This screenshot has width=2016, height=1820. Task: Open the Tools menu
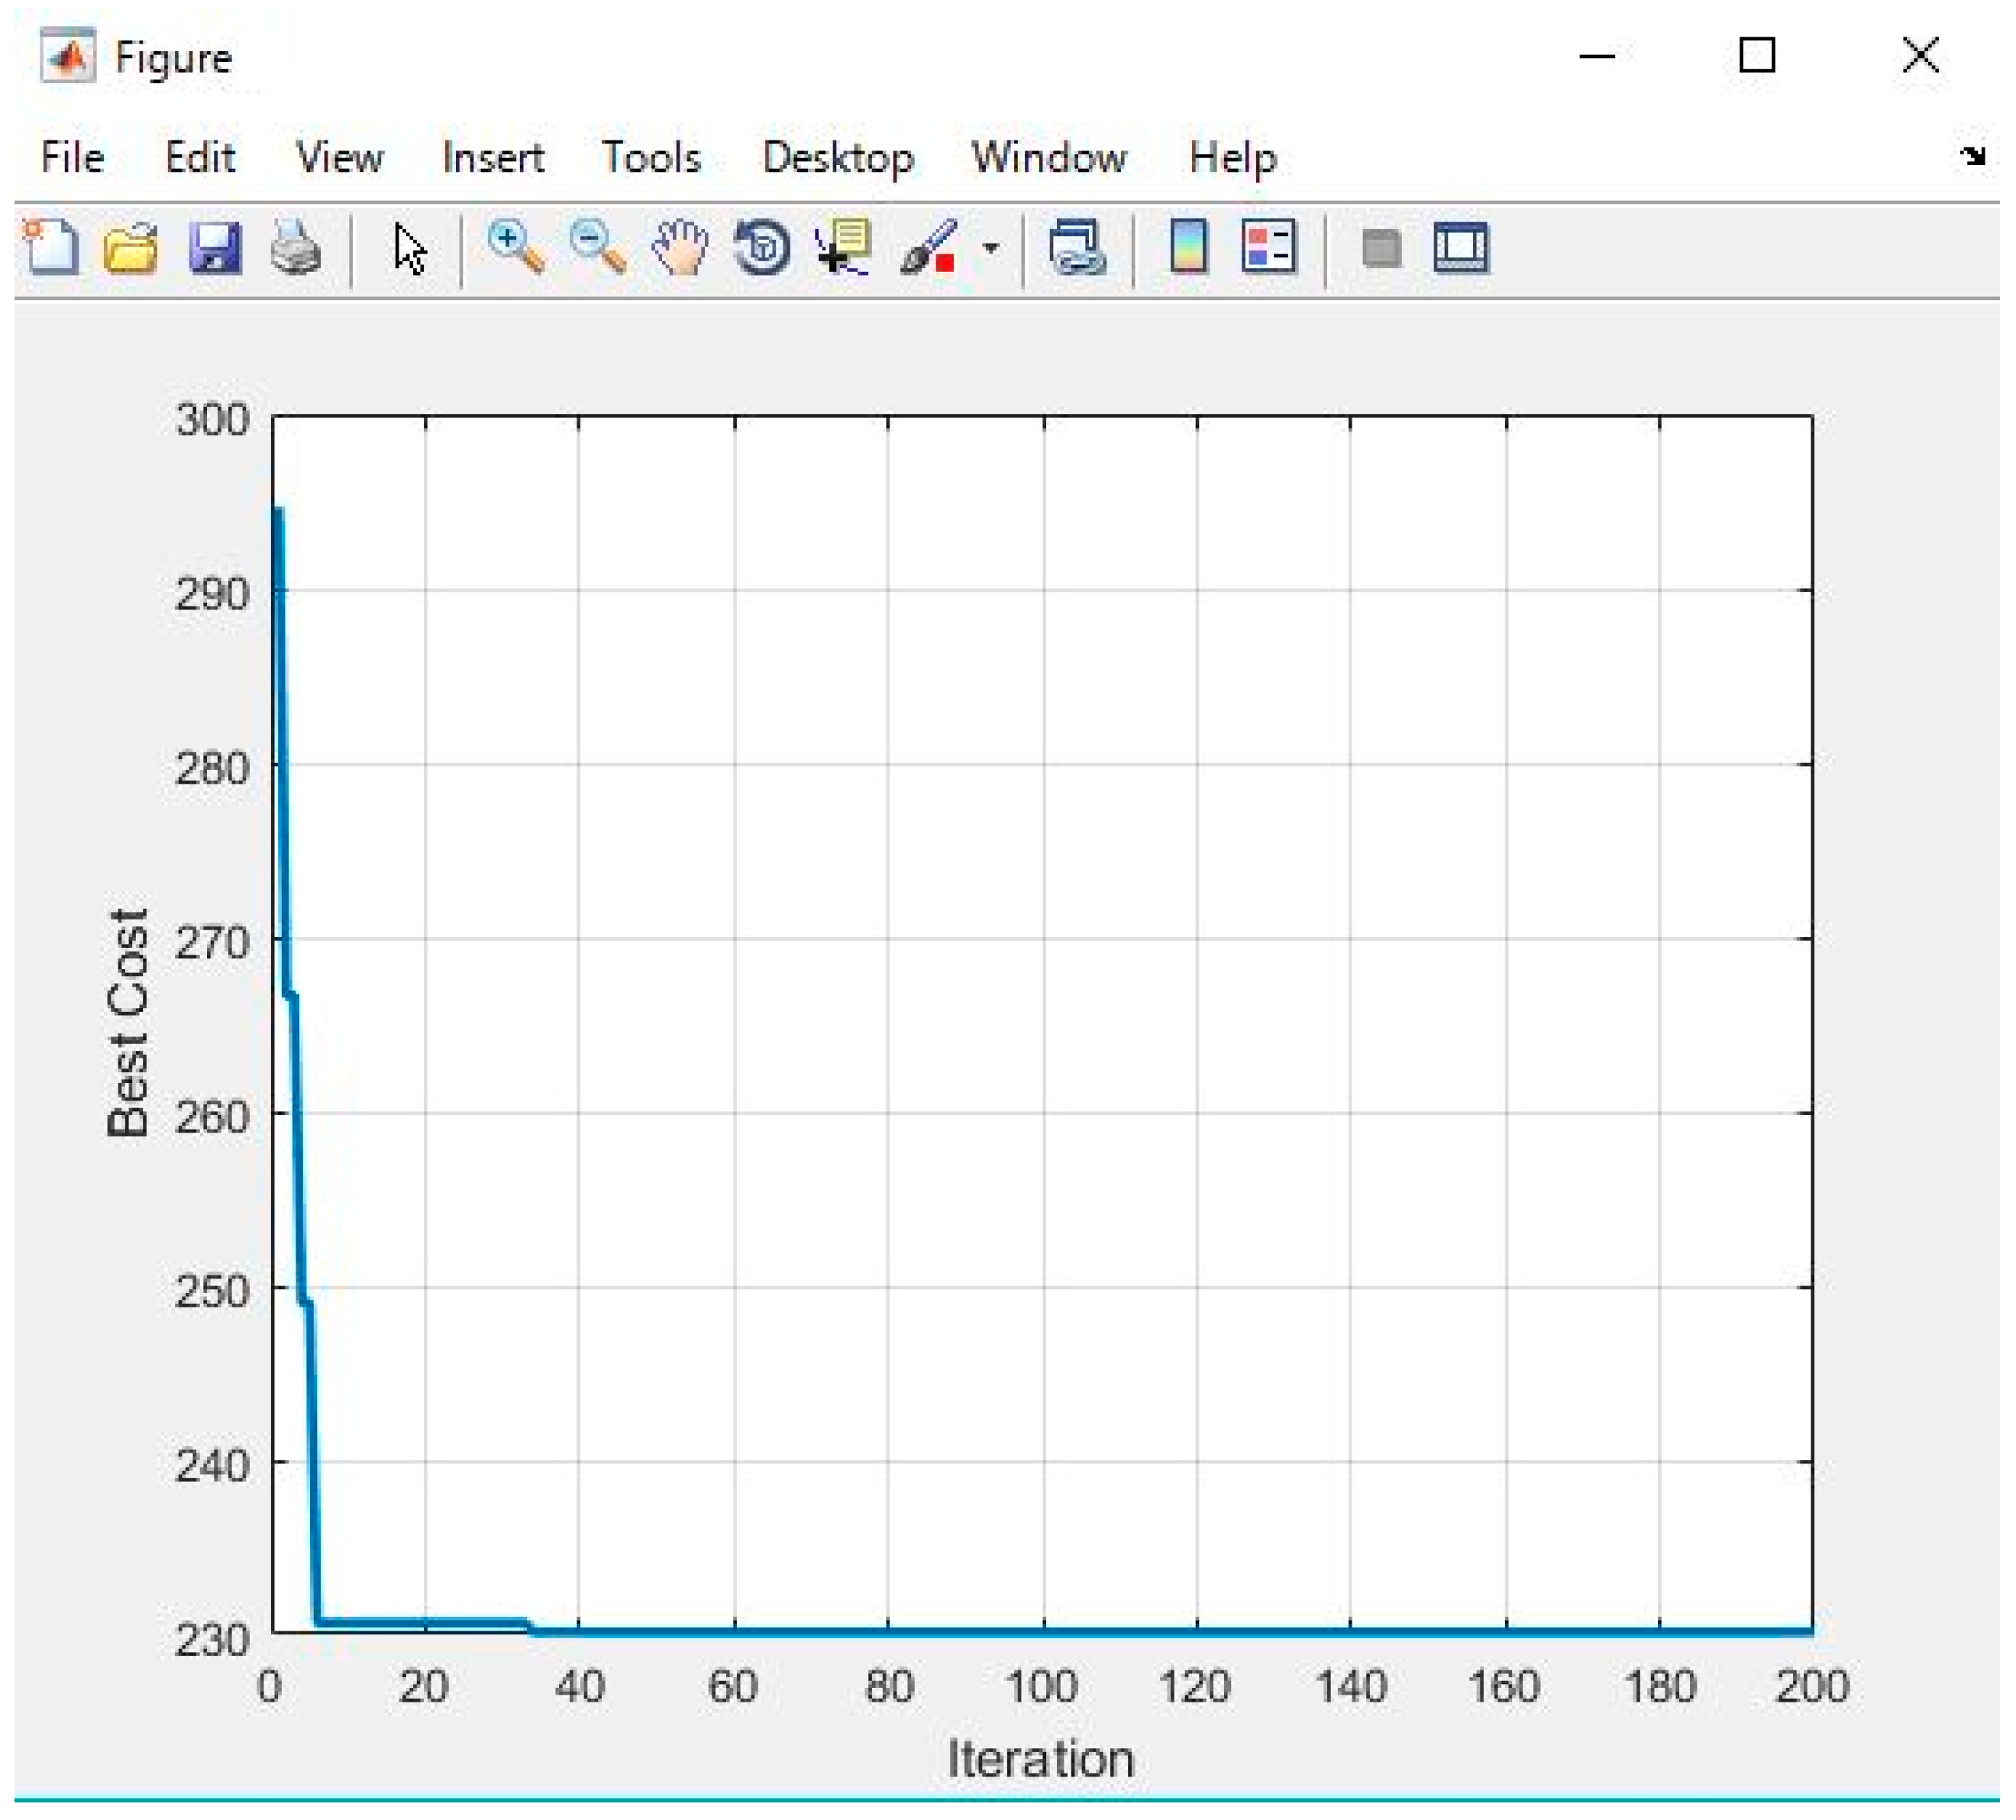pos(651,157)
